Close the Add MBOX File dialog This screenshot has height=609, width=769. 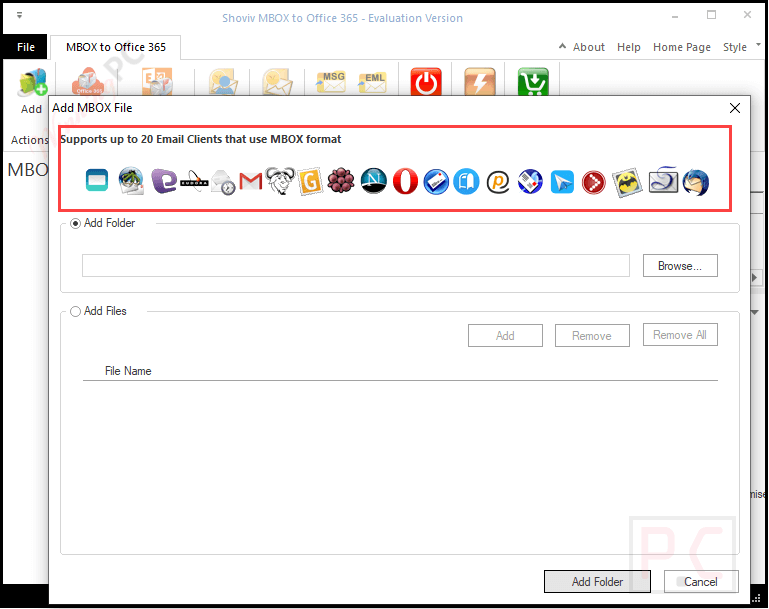(734, 108)
